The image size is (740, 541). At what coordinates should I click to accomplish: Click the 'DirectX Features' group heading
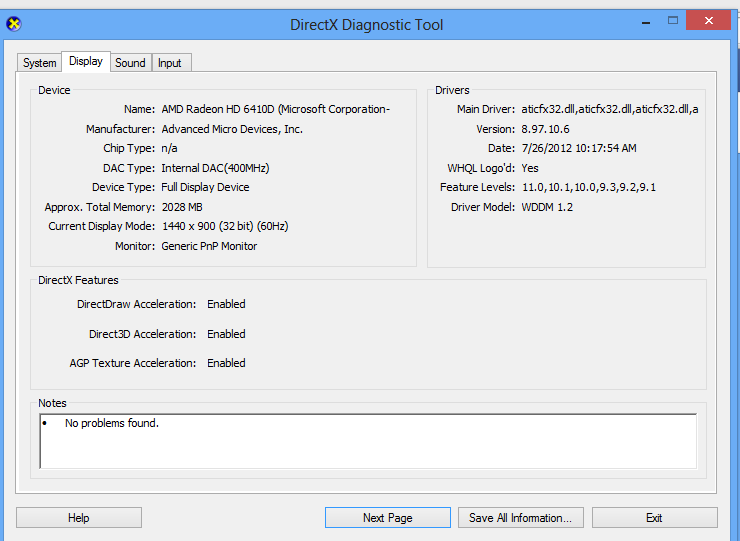(x=78, y=280)
